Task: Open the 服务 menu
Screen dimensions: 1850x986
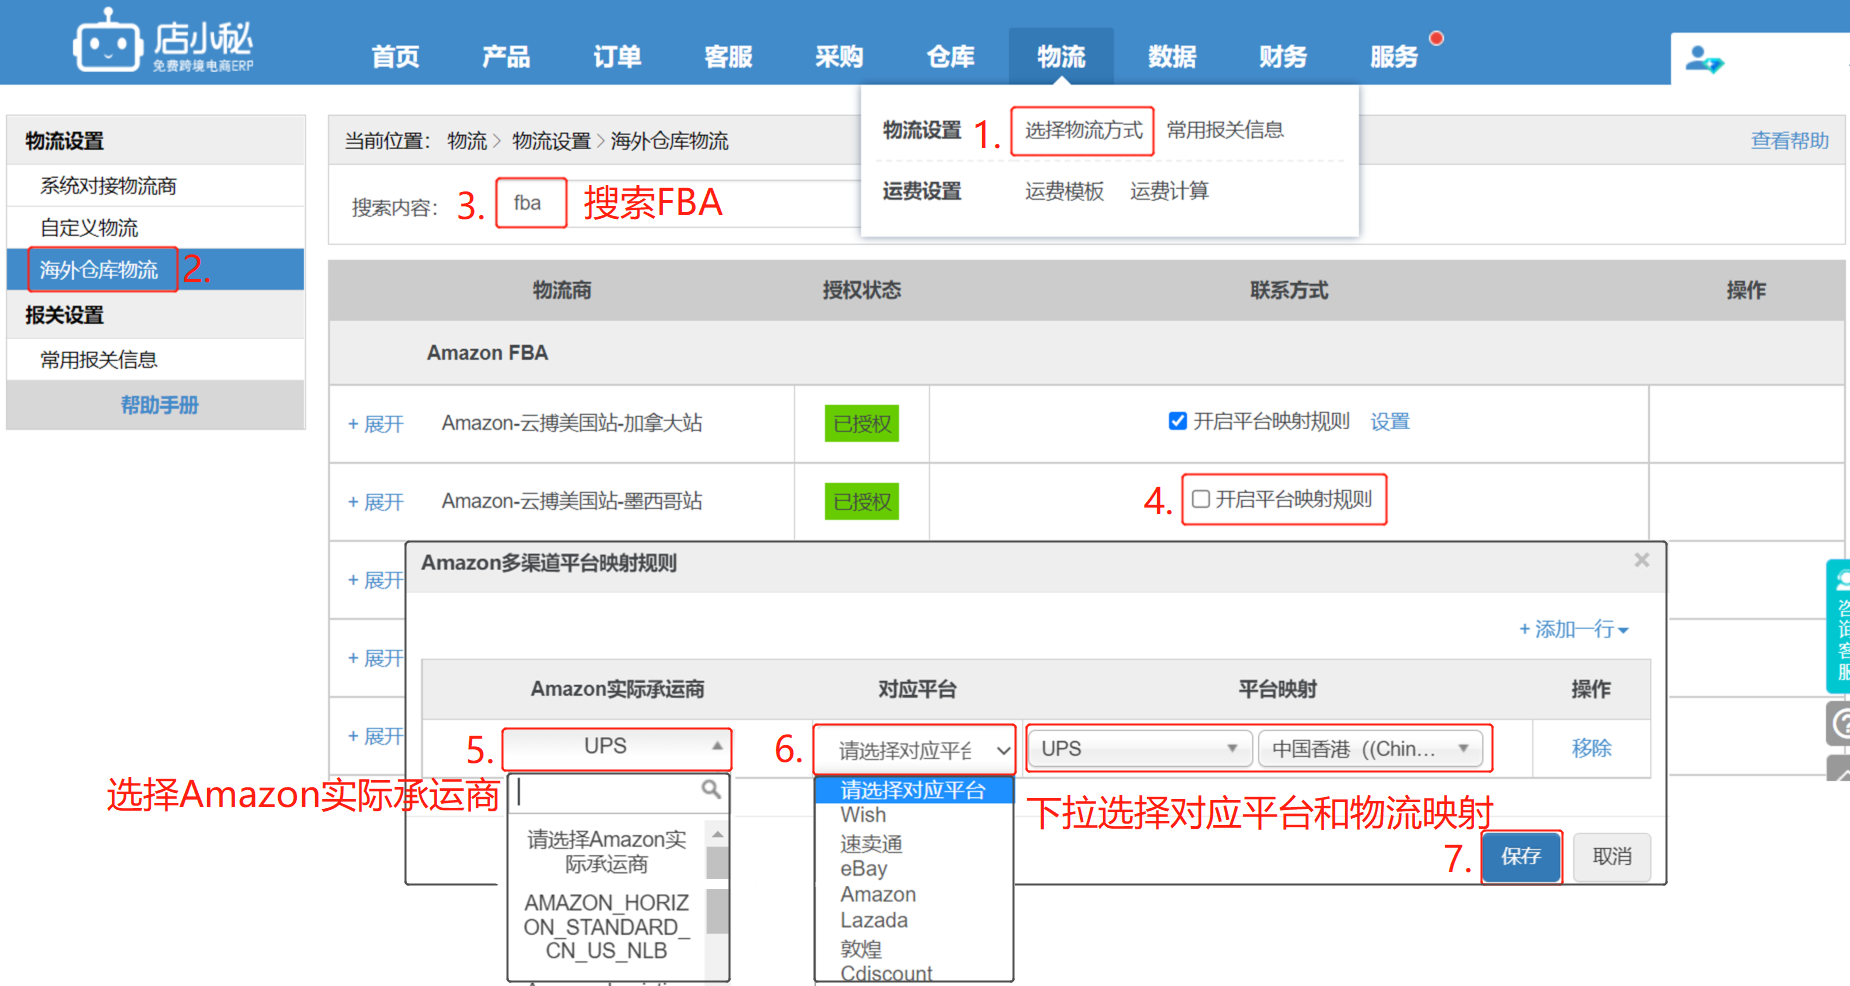Action: 1394,57
